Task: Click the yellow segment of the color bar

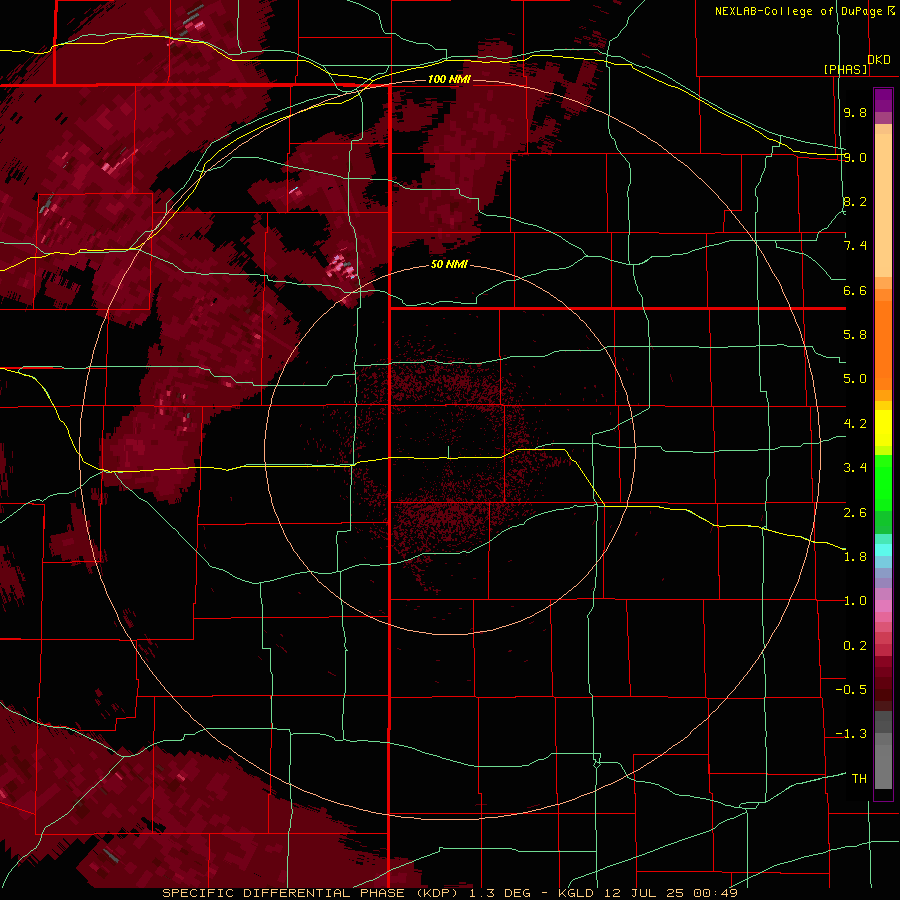Action: [883, 428]
